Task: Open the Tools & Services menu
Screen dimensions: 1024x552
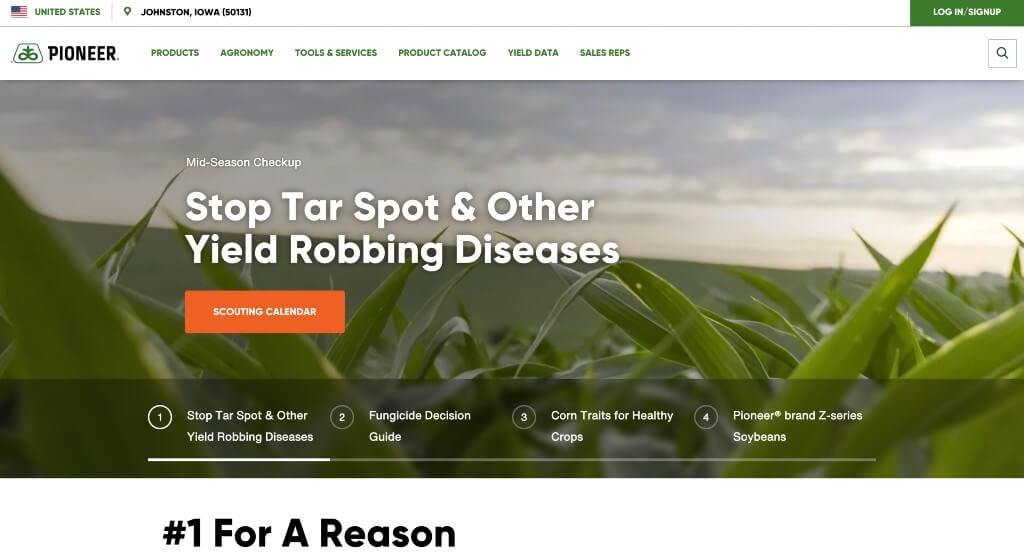Action: (x=336, y=53)
